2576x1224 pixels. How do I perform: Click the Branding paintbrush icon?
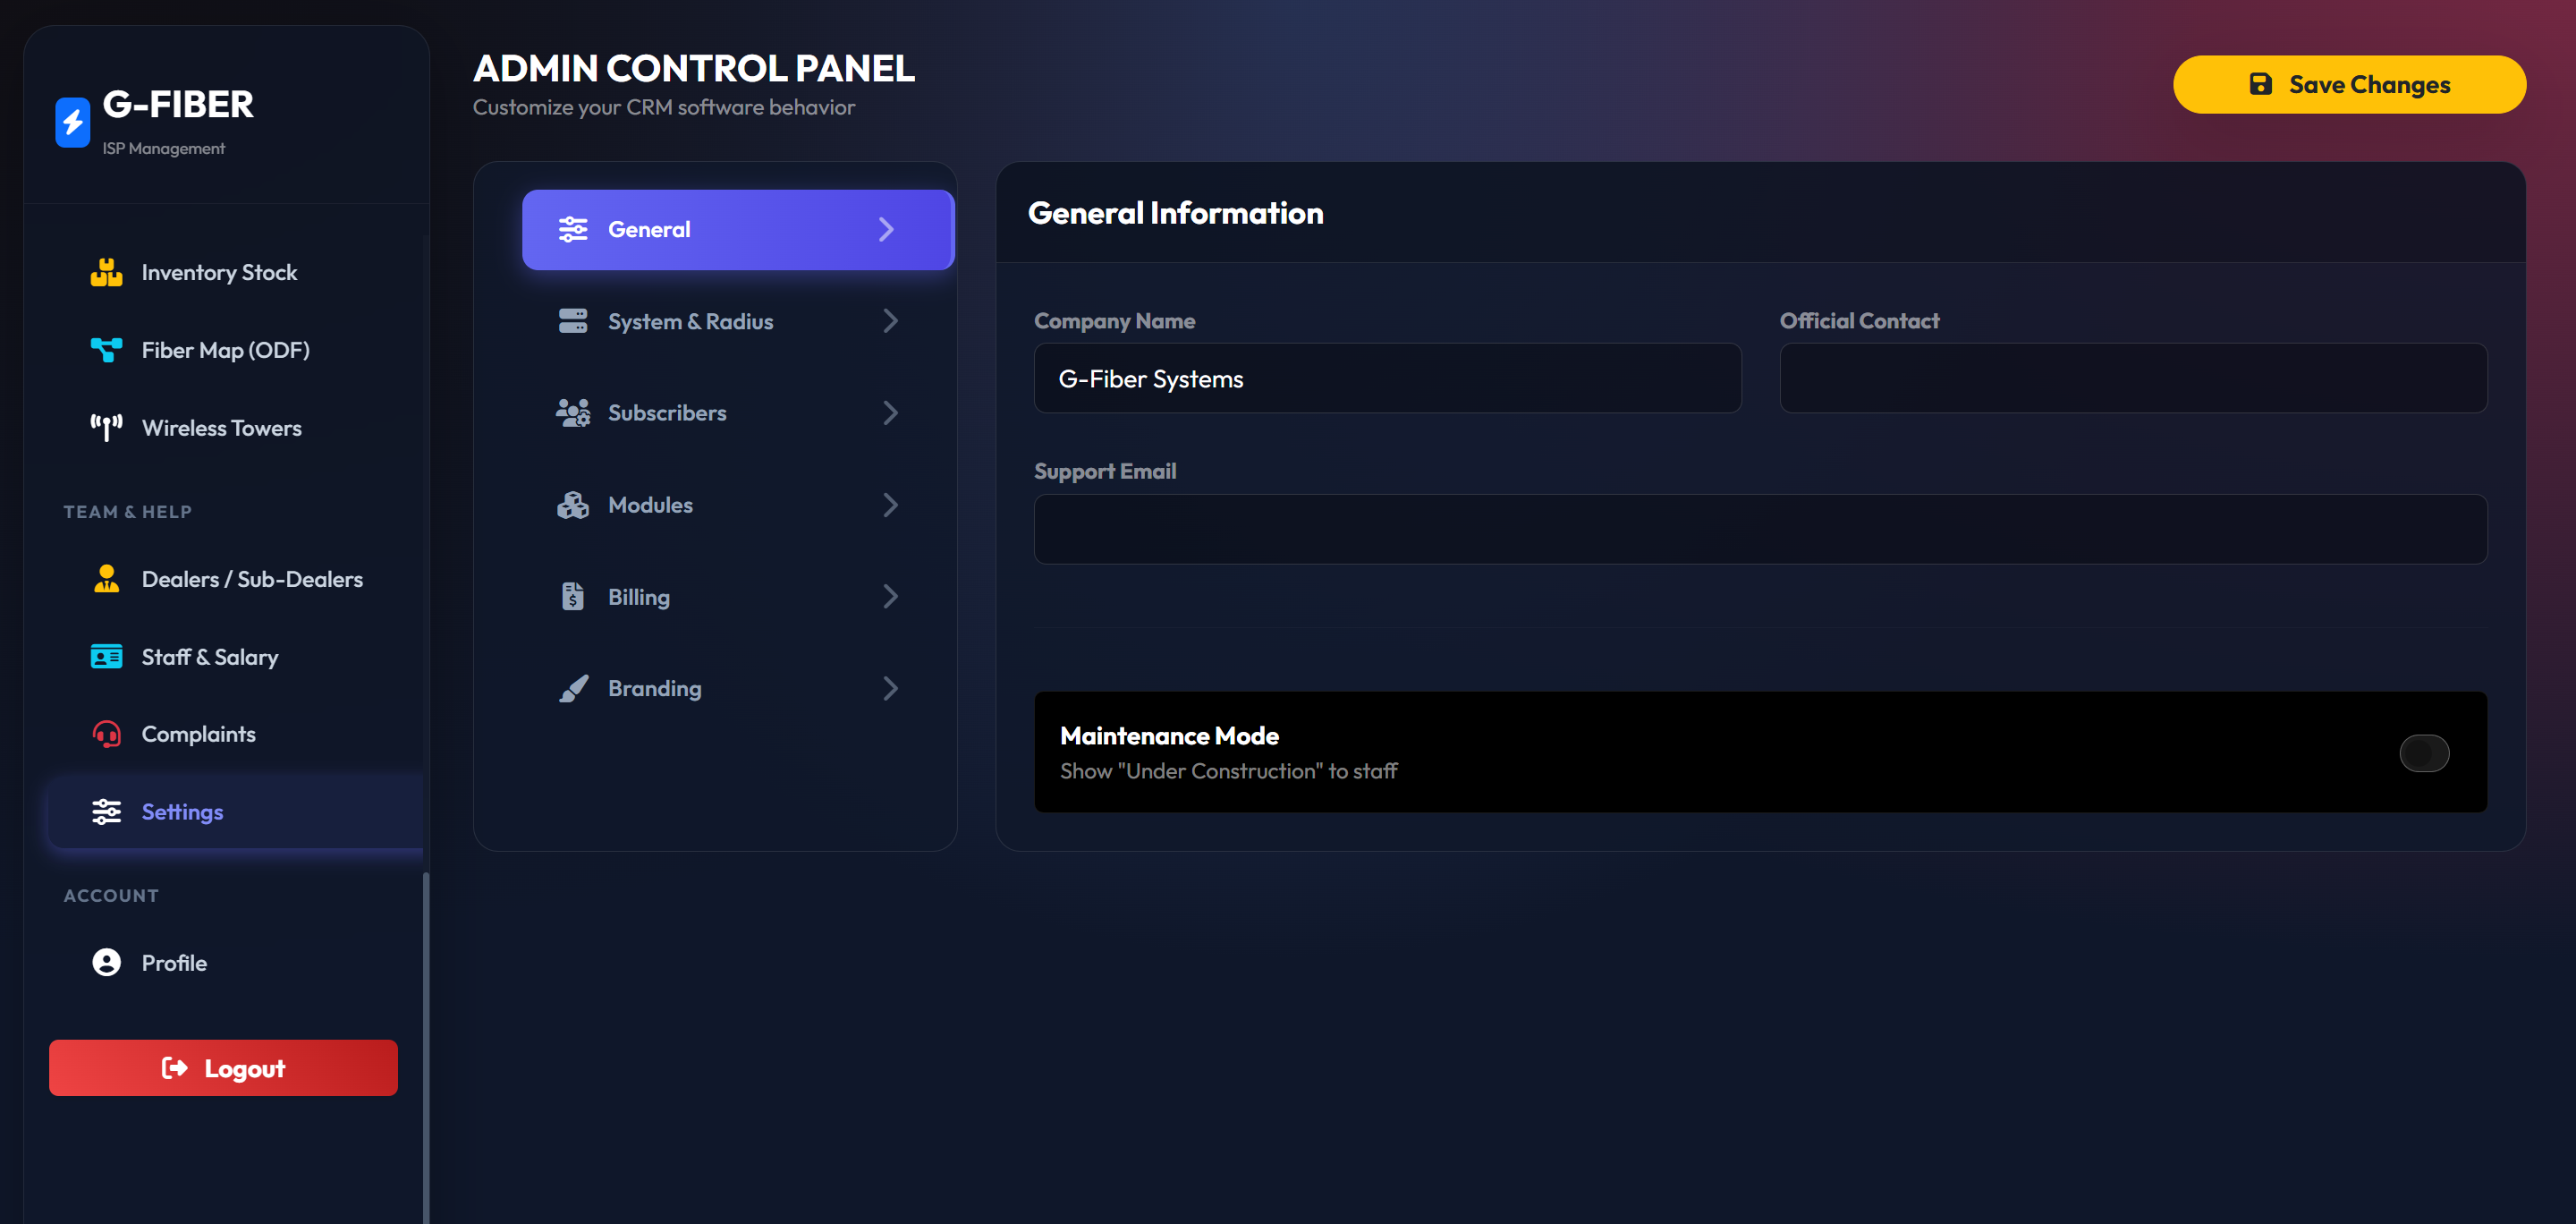[573, 688]
